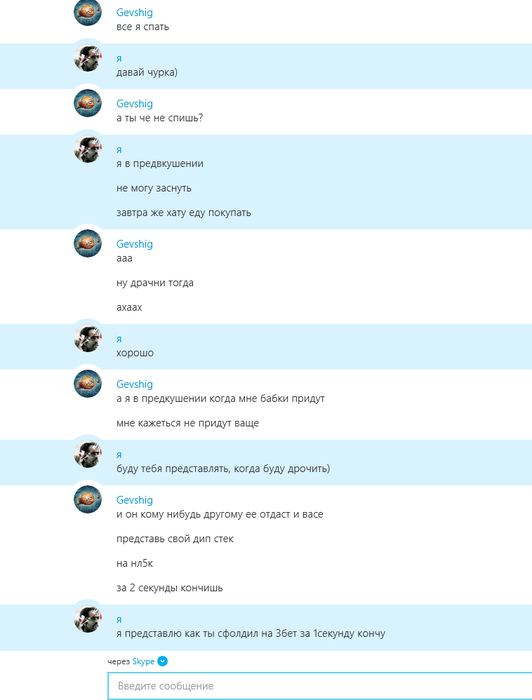Click Gevshig avatar beside "а ты че не спишь?"

coord(87,104)
